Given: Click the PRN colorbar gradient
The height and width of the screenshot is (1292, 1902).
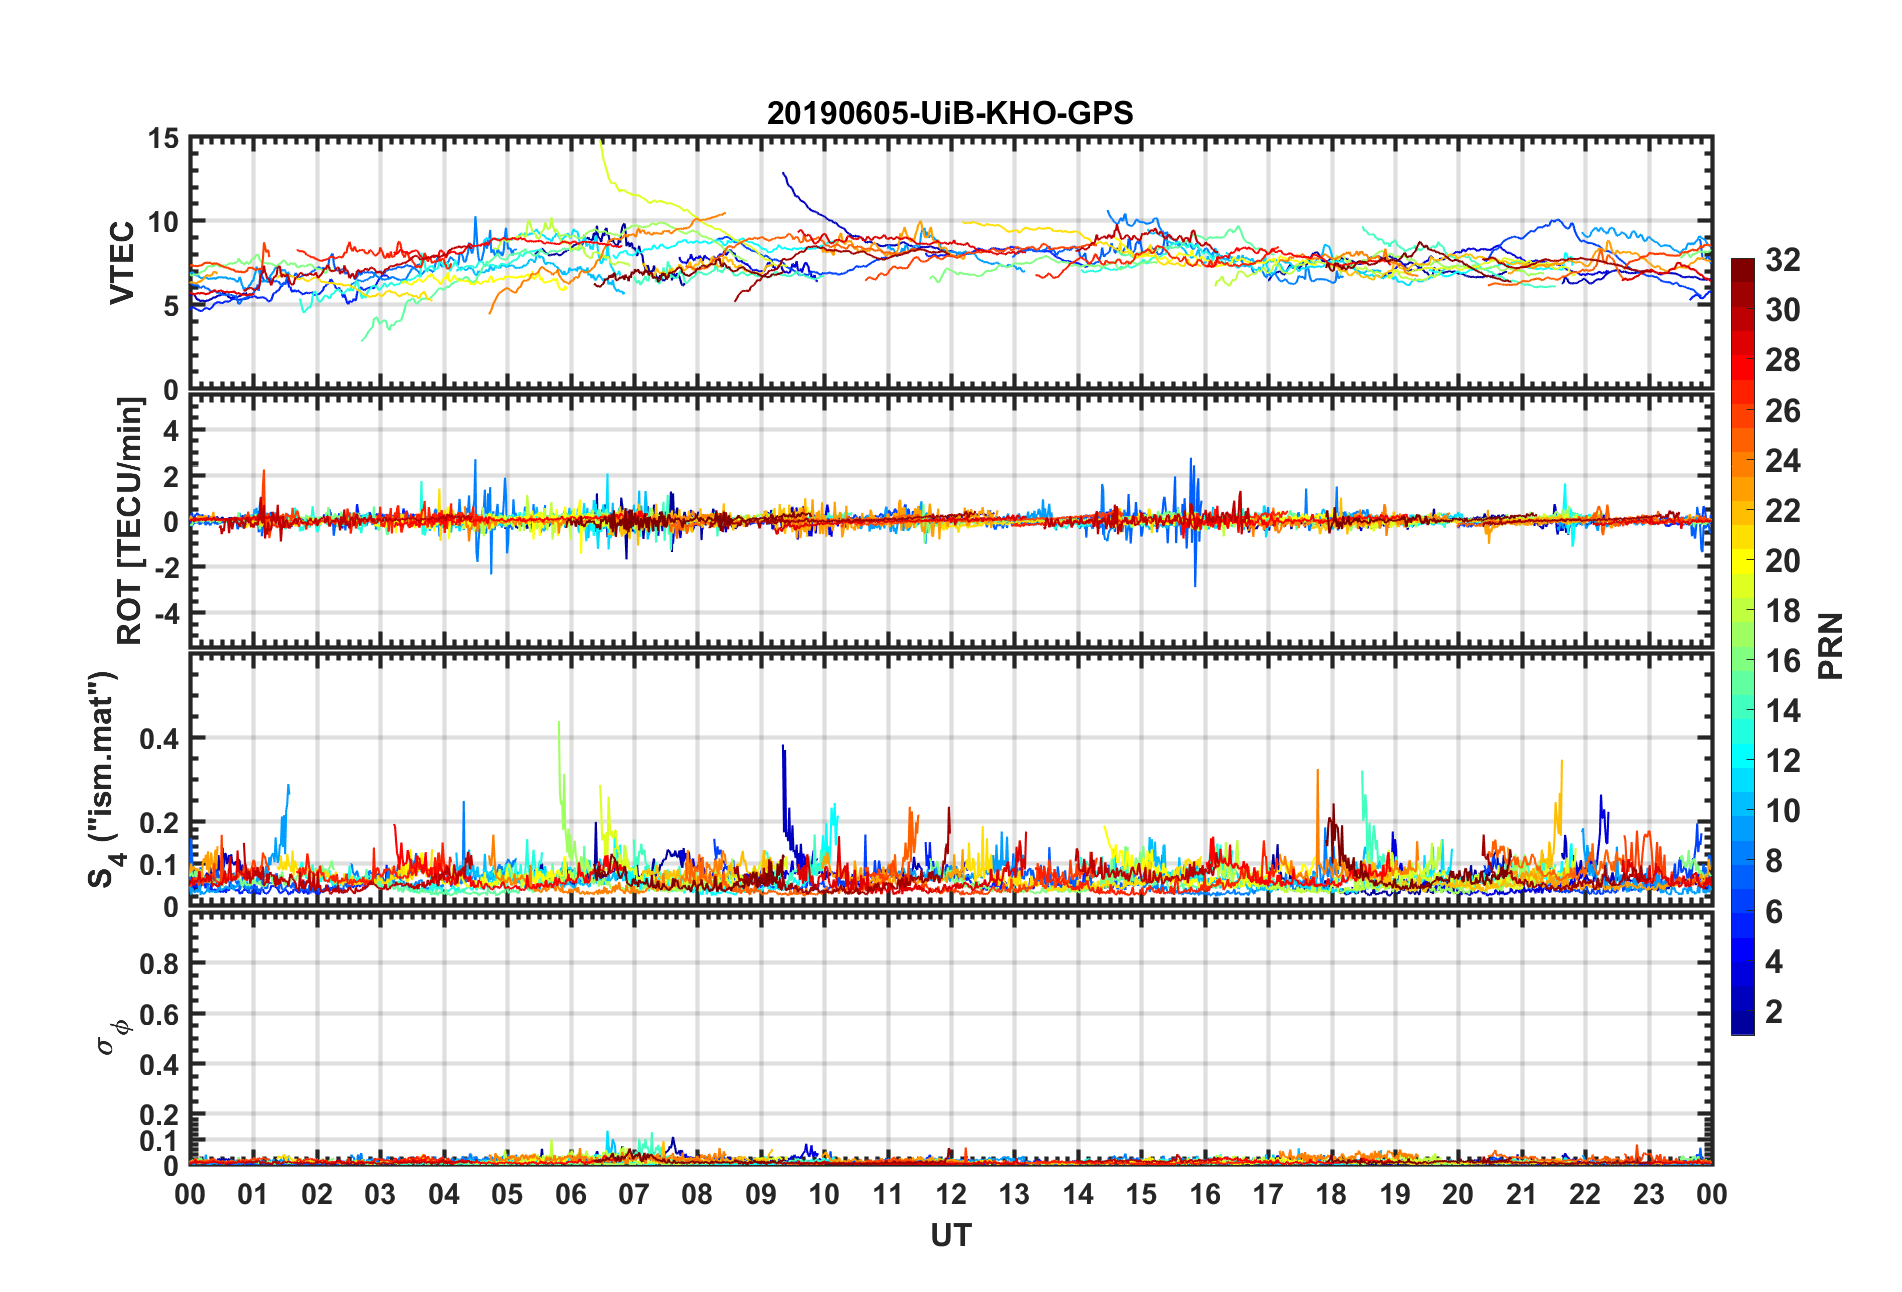Looking at the screenshot, I should pos(1743,646).
